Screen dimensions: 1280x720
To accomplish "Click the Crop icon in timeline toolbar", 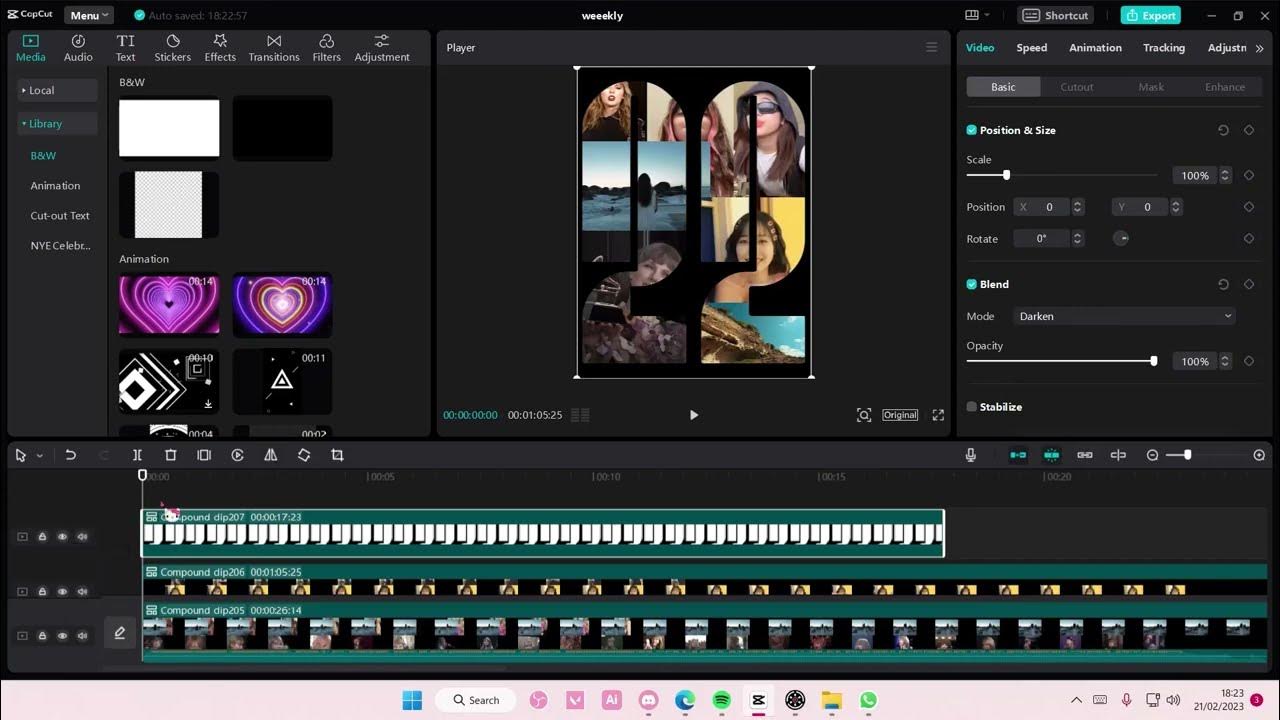I will [x=337, y=455].
